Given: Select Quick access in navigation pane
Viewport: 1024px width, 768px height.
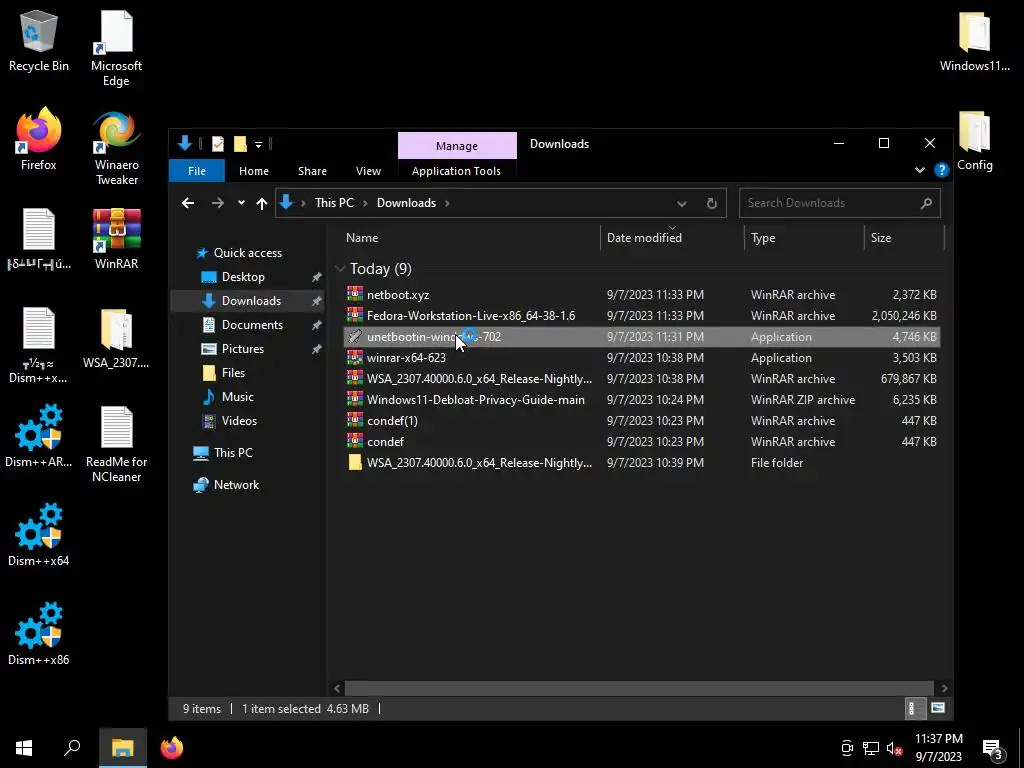Looking at the screenshot, I should point(247,253).
